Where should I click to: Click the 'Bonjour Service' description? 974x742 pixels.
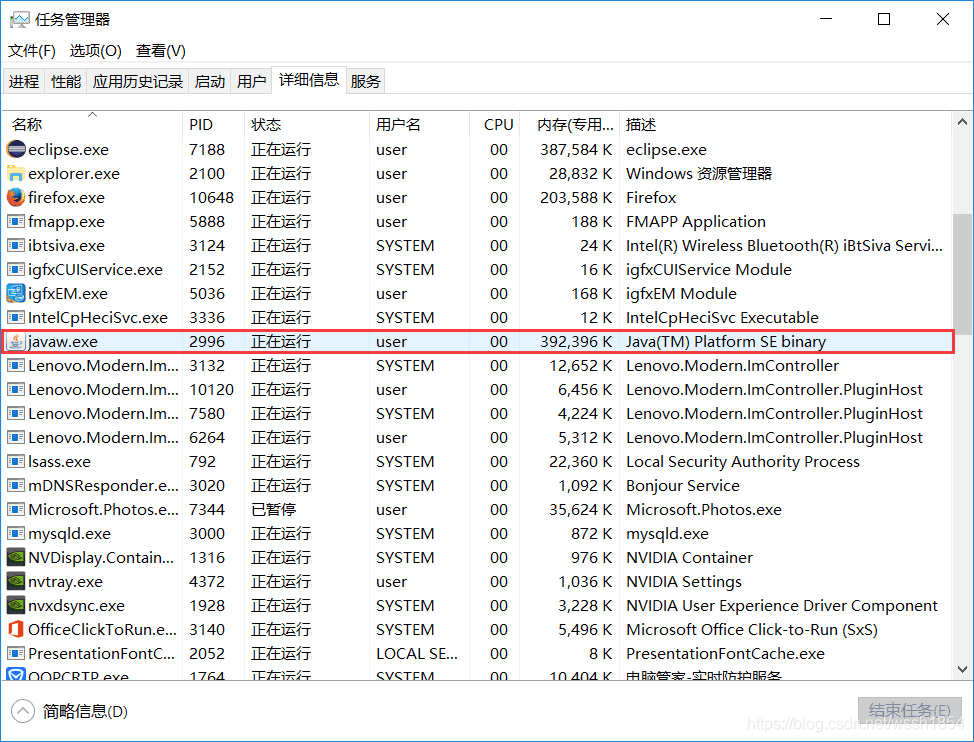683,486
